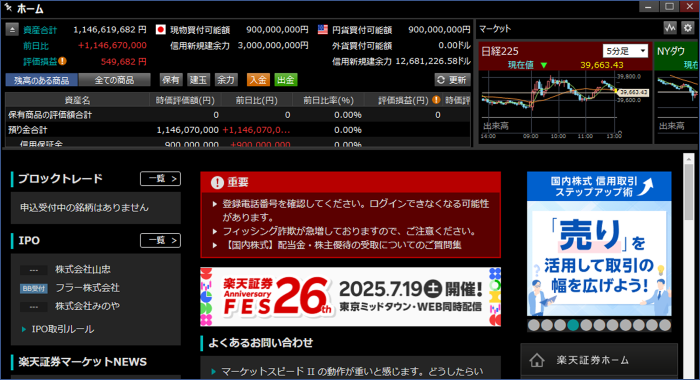
Task: Open the IPO 一覧 list
Action: click(160, 240)
